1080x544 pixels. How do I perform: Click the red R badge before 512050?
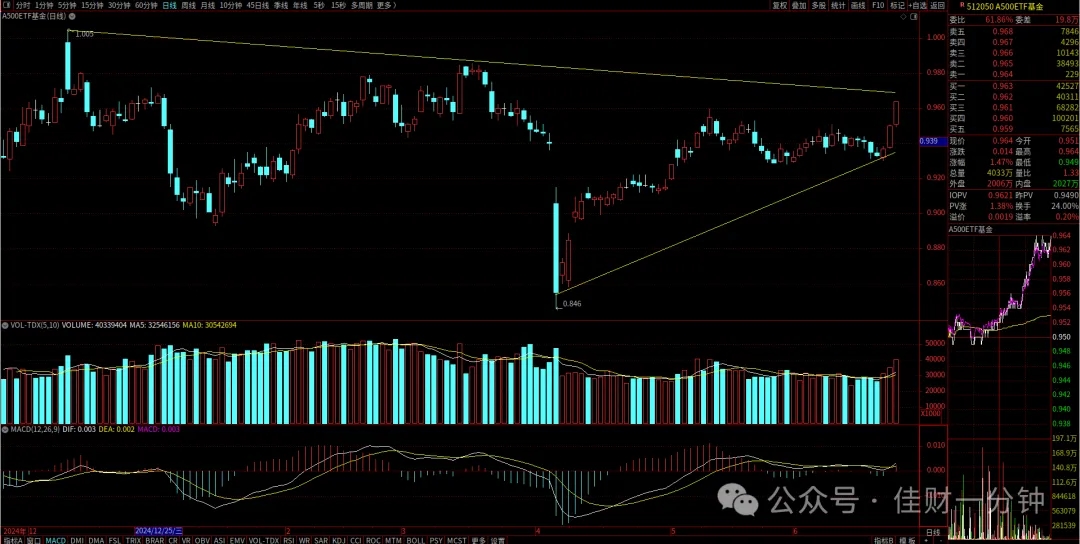click(962, 5)
